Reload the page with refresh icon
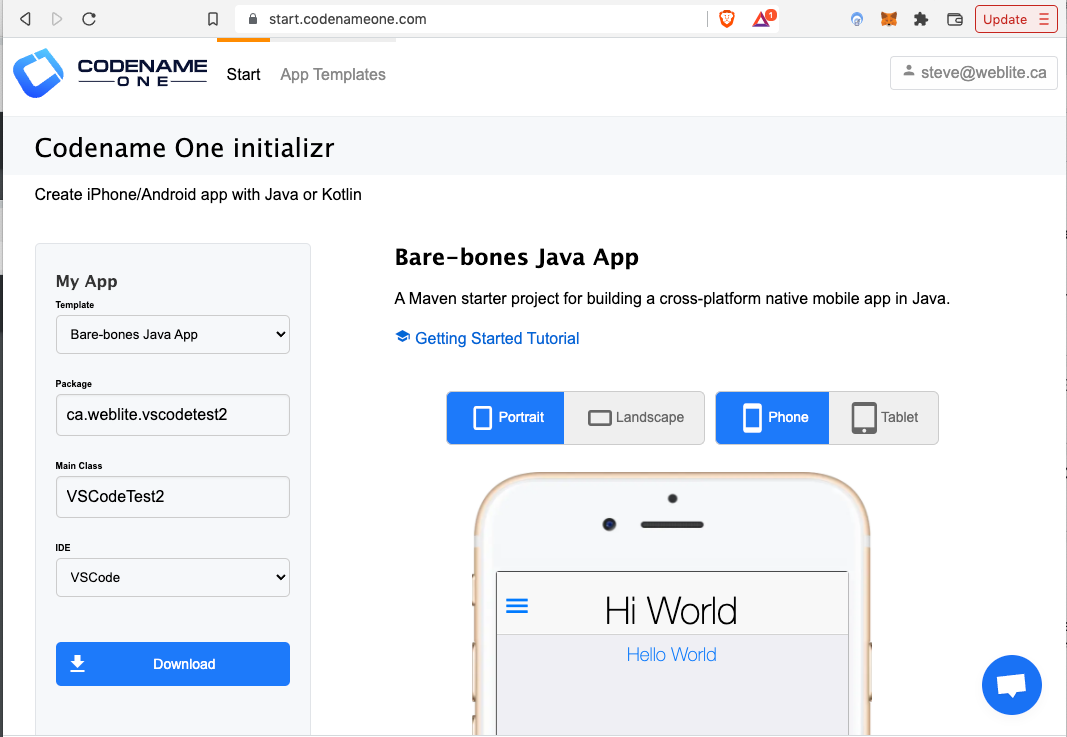The height and width of the screenshot is (737, 1067). 89,19
